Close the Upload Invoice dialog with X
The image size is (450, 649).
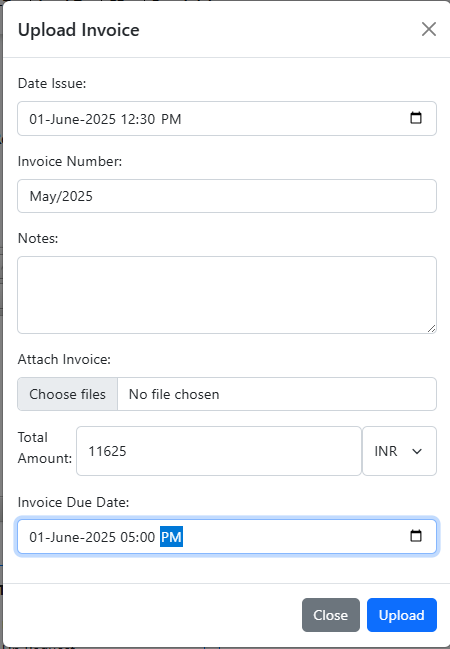(x=429, y=29)
